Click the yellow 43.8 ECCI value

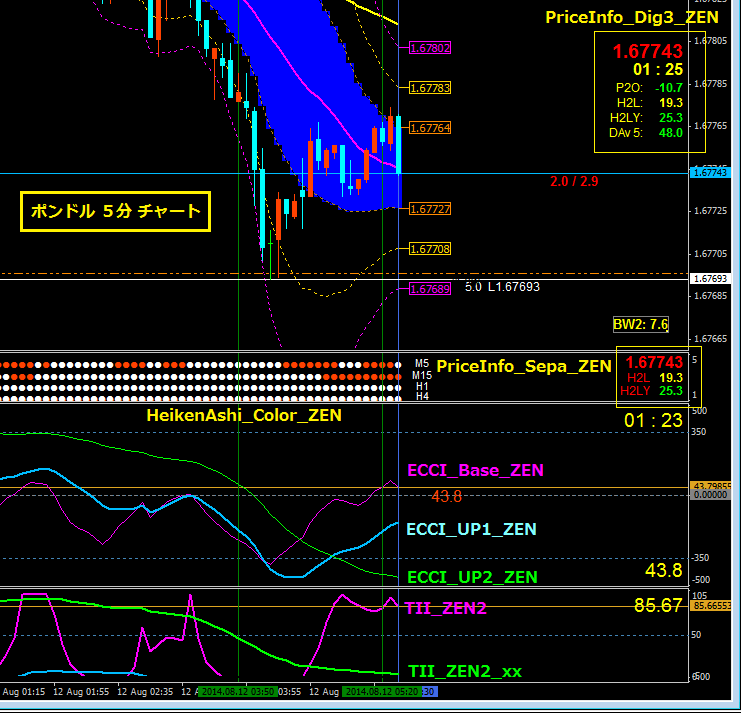(x=663, y=570)
